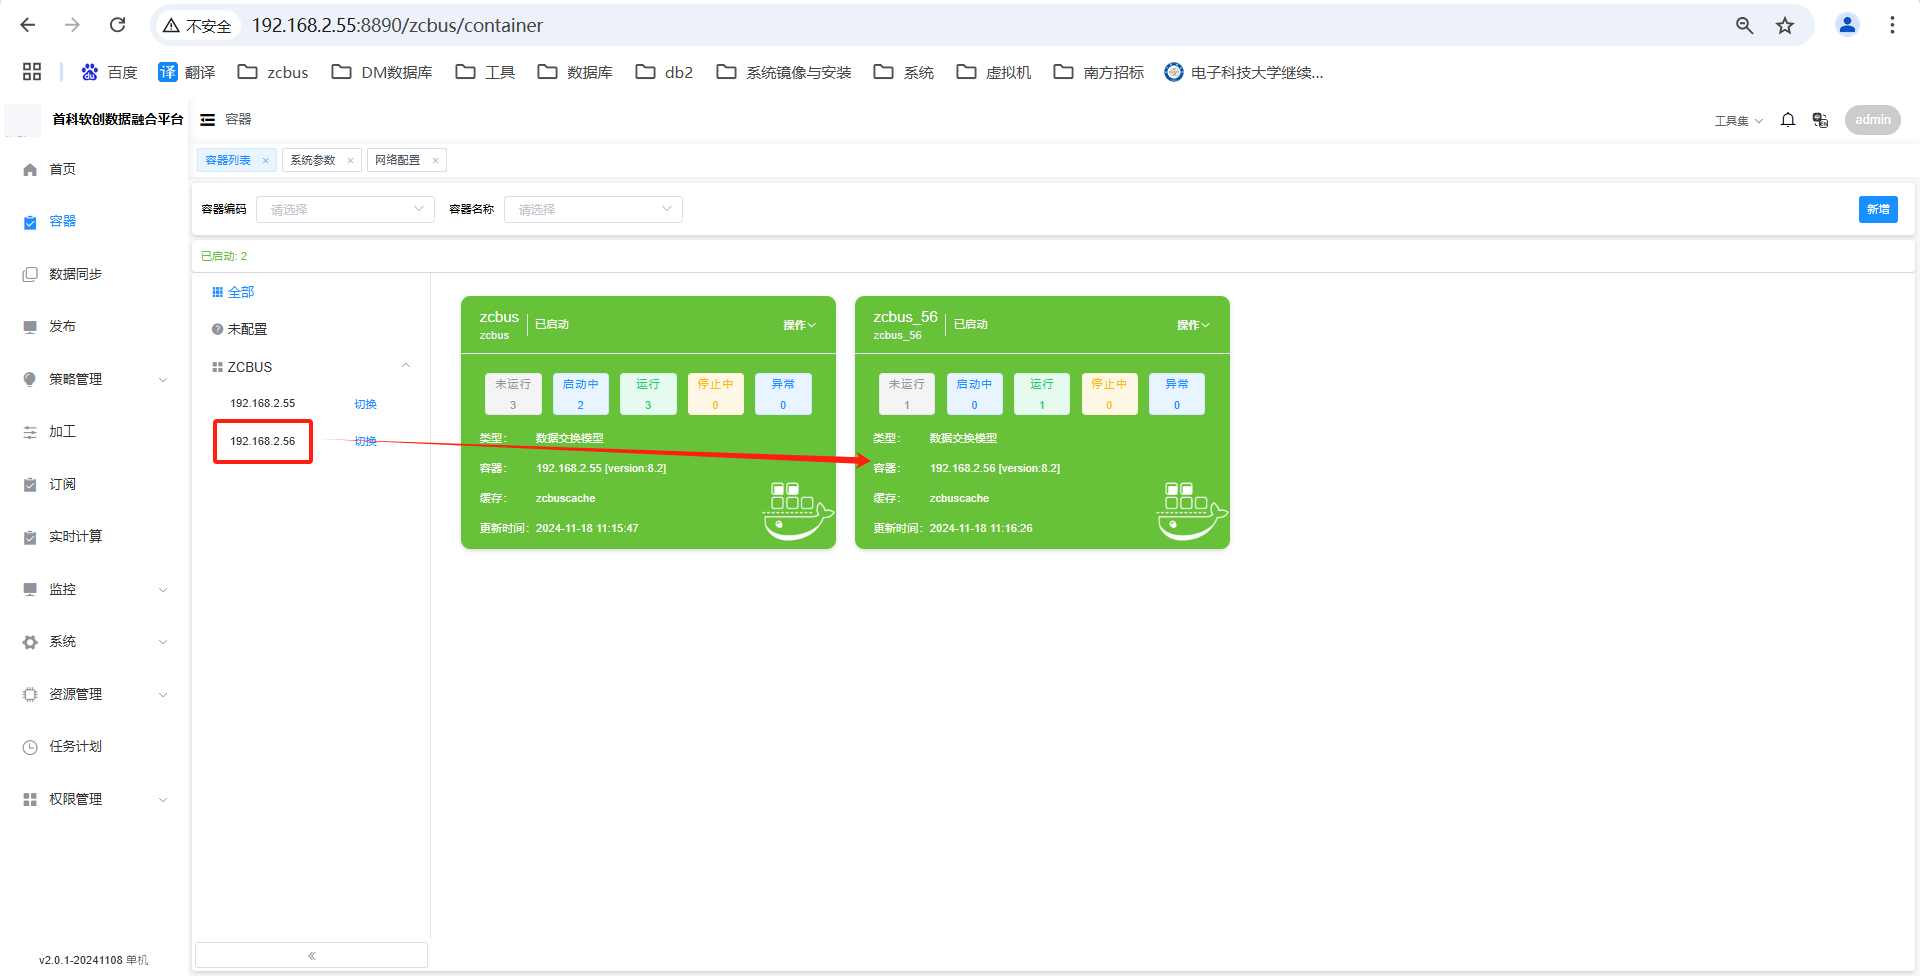Click Docker whale icon on zcbus card

[797, 511]
